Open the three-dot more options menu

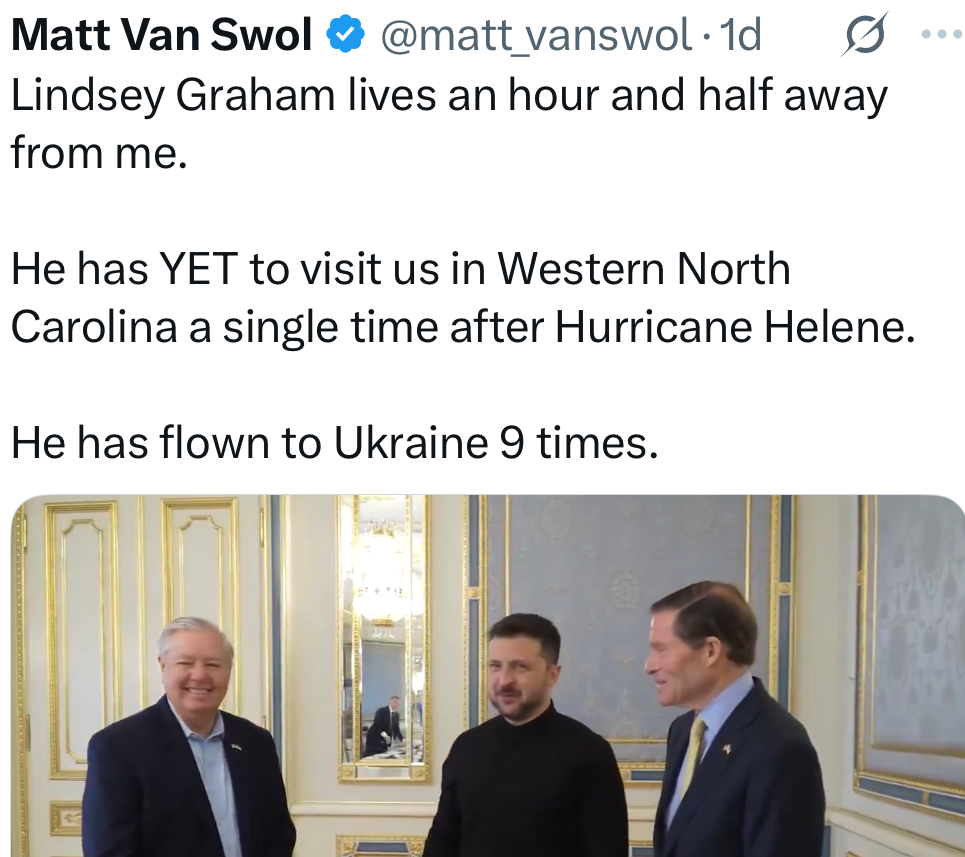[x=940, y=35]
